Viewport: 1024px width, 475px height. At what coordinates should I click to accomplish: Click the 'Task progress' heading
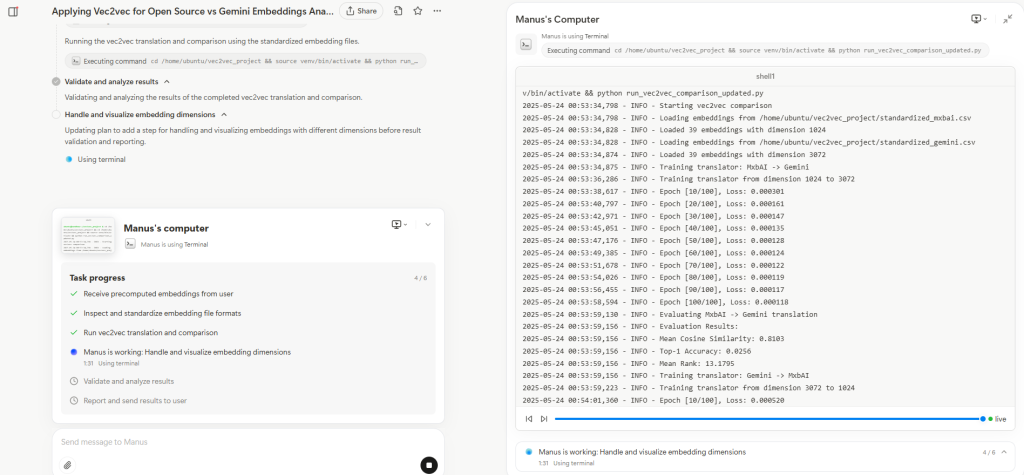(x=97, y=278)
